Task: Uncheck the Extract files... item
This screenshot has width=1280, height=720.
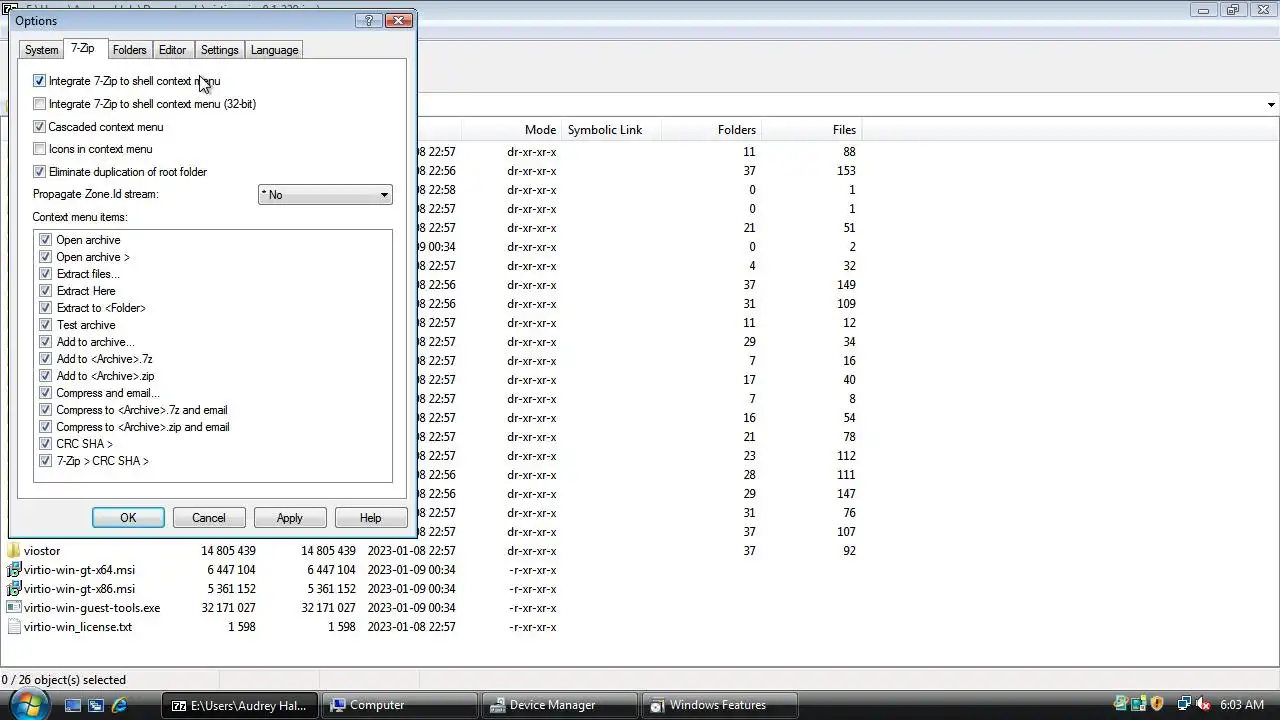Action: pyautogui.click(x=45, y=274)
